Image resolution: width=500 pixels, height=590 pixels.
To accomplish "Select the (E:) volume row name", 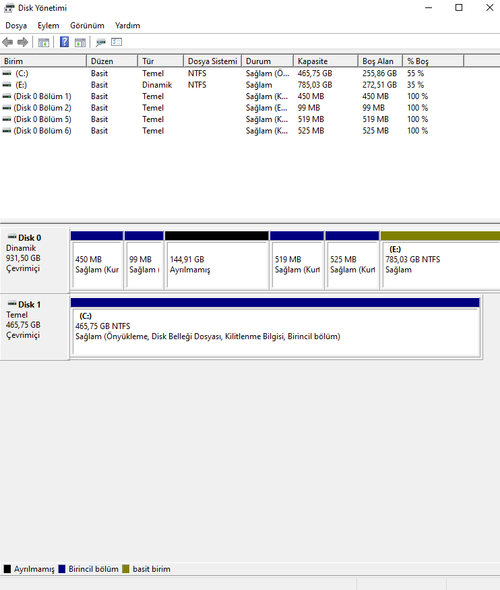I will tap(21, 85).
